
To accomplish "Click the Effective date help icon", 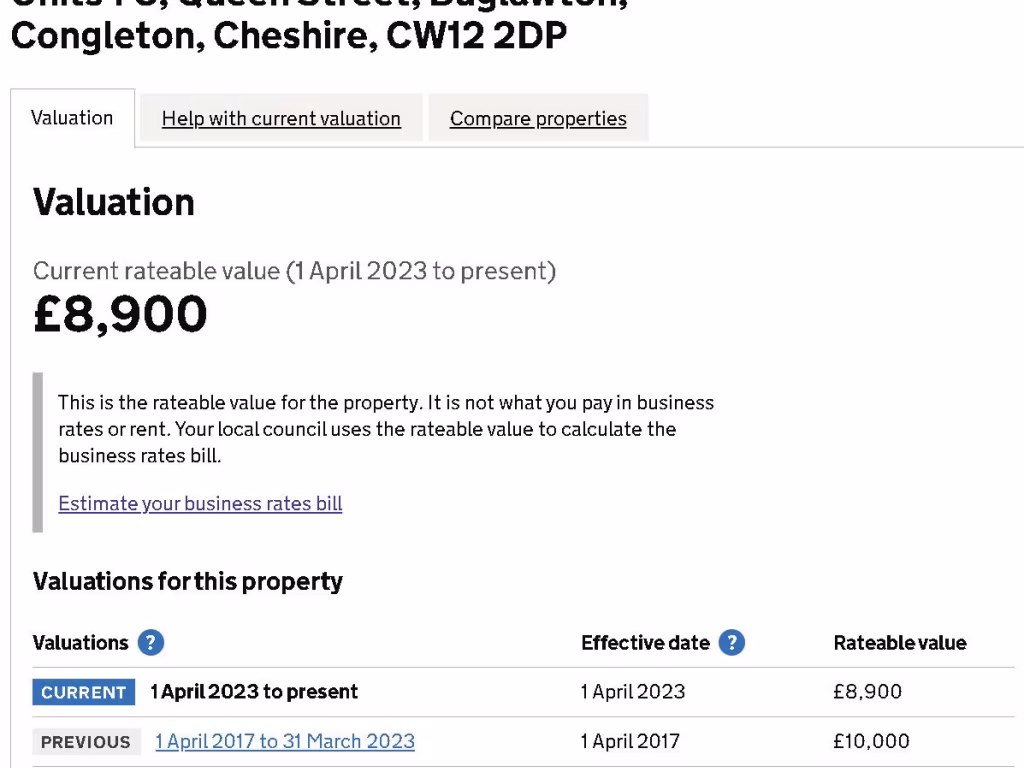I will tap(732, 643).
